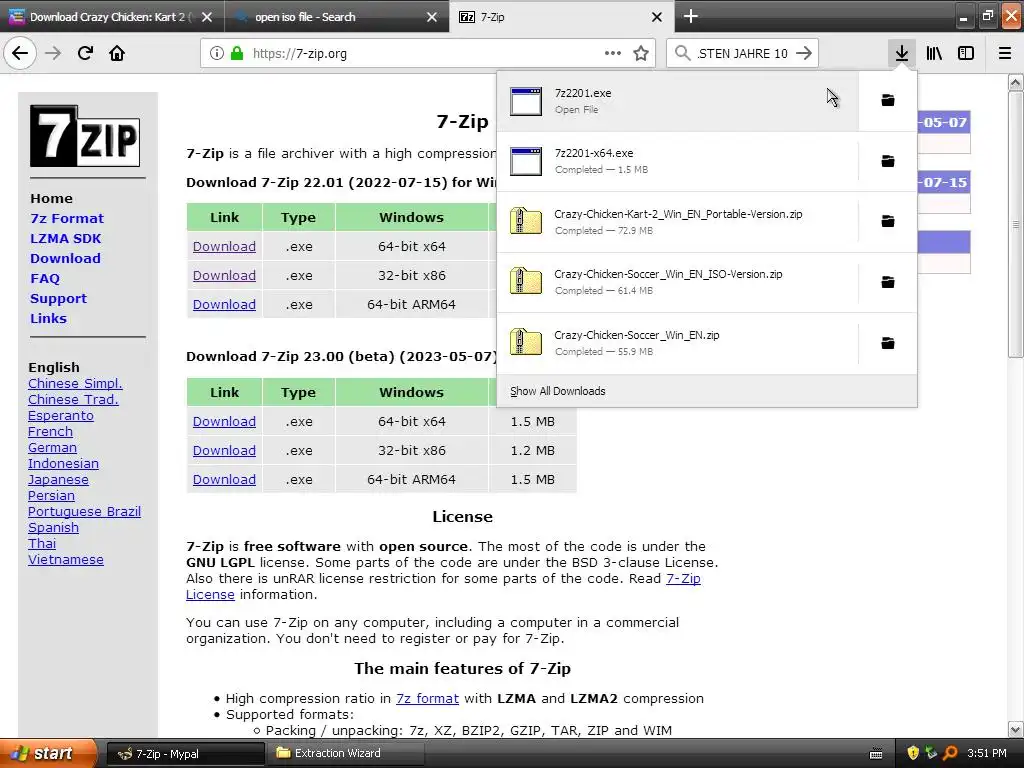Open containing folder for 7z2201-x64.exe

888,161
